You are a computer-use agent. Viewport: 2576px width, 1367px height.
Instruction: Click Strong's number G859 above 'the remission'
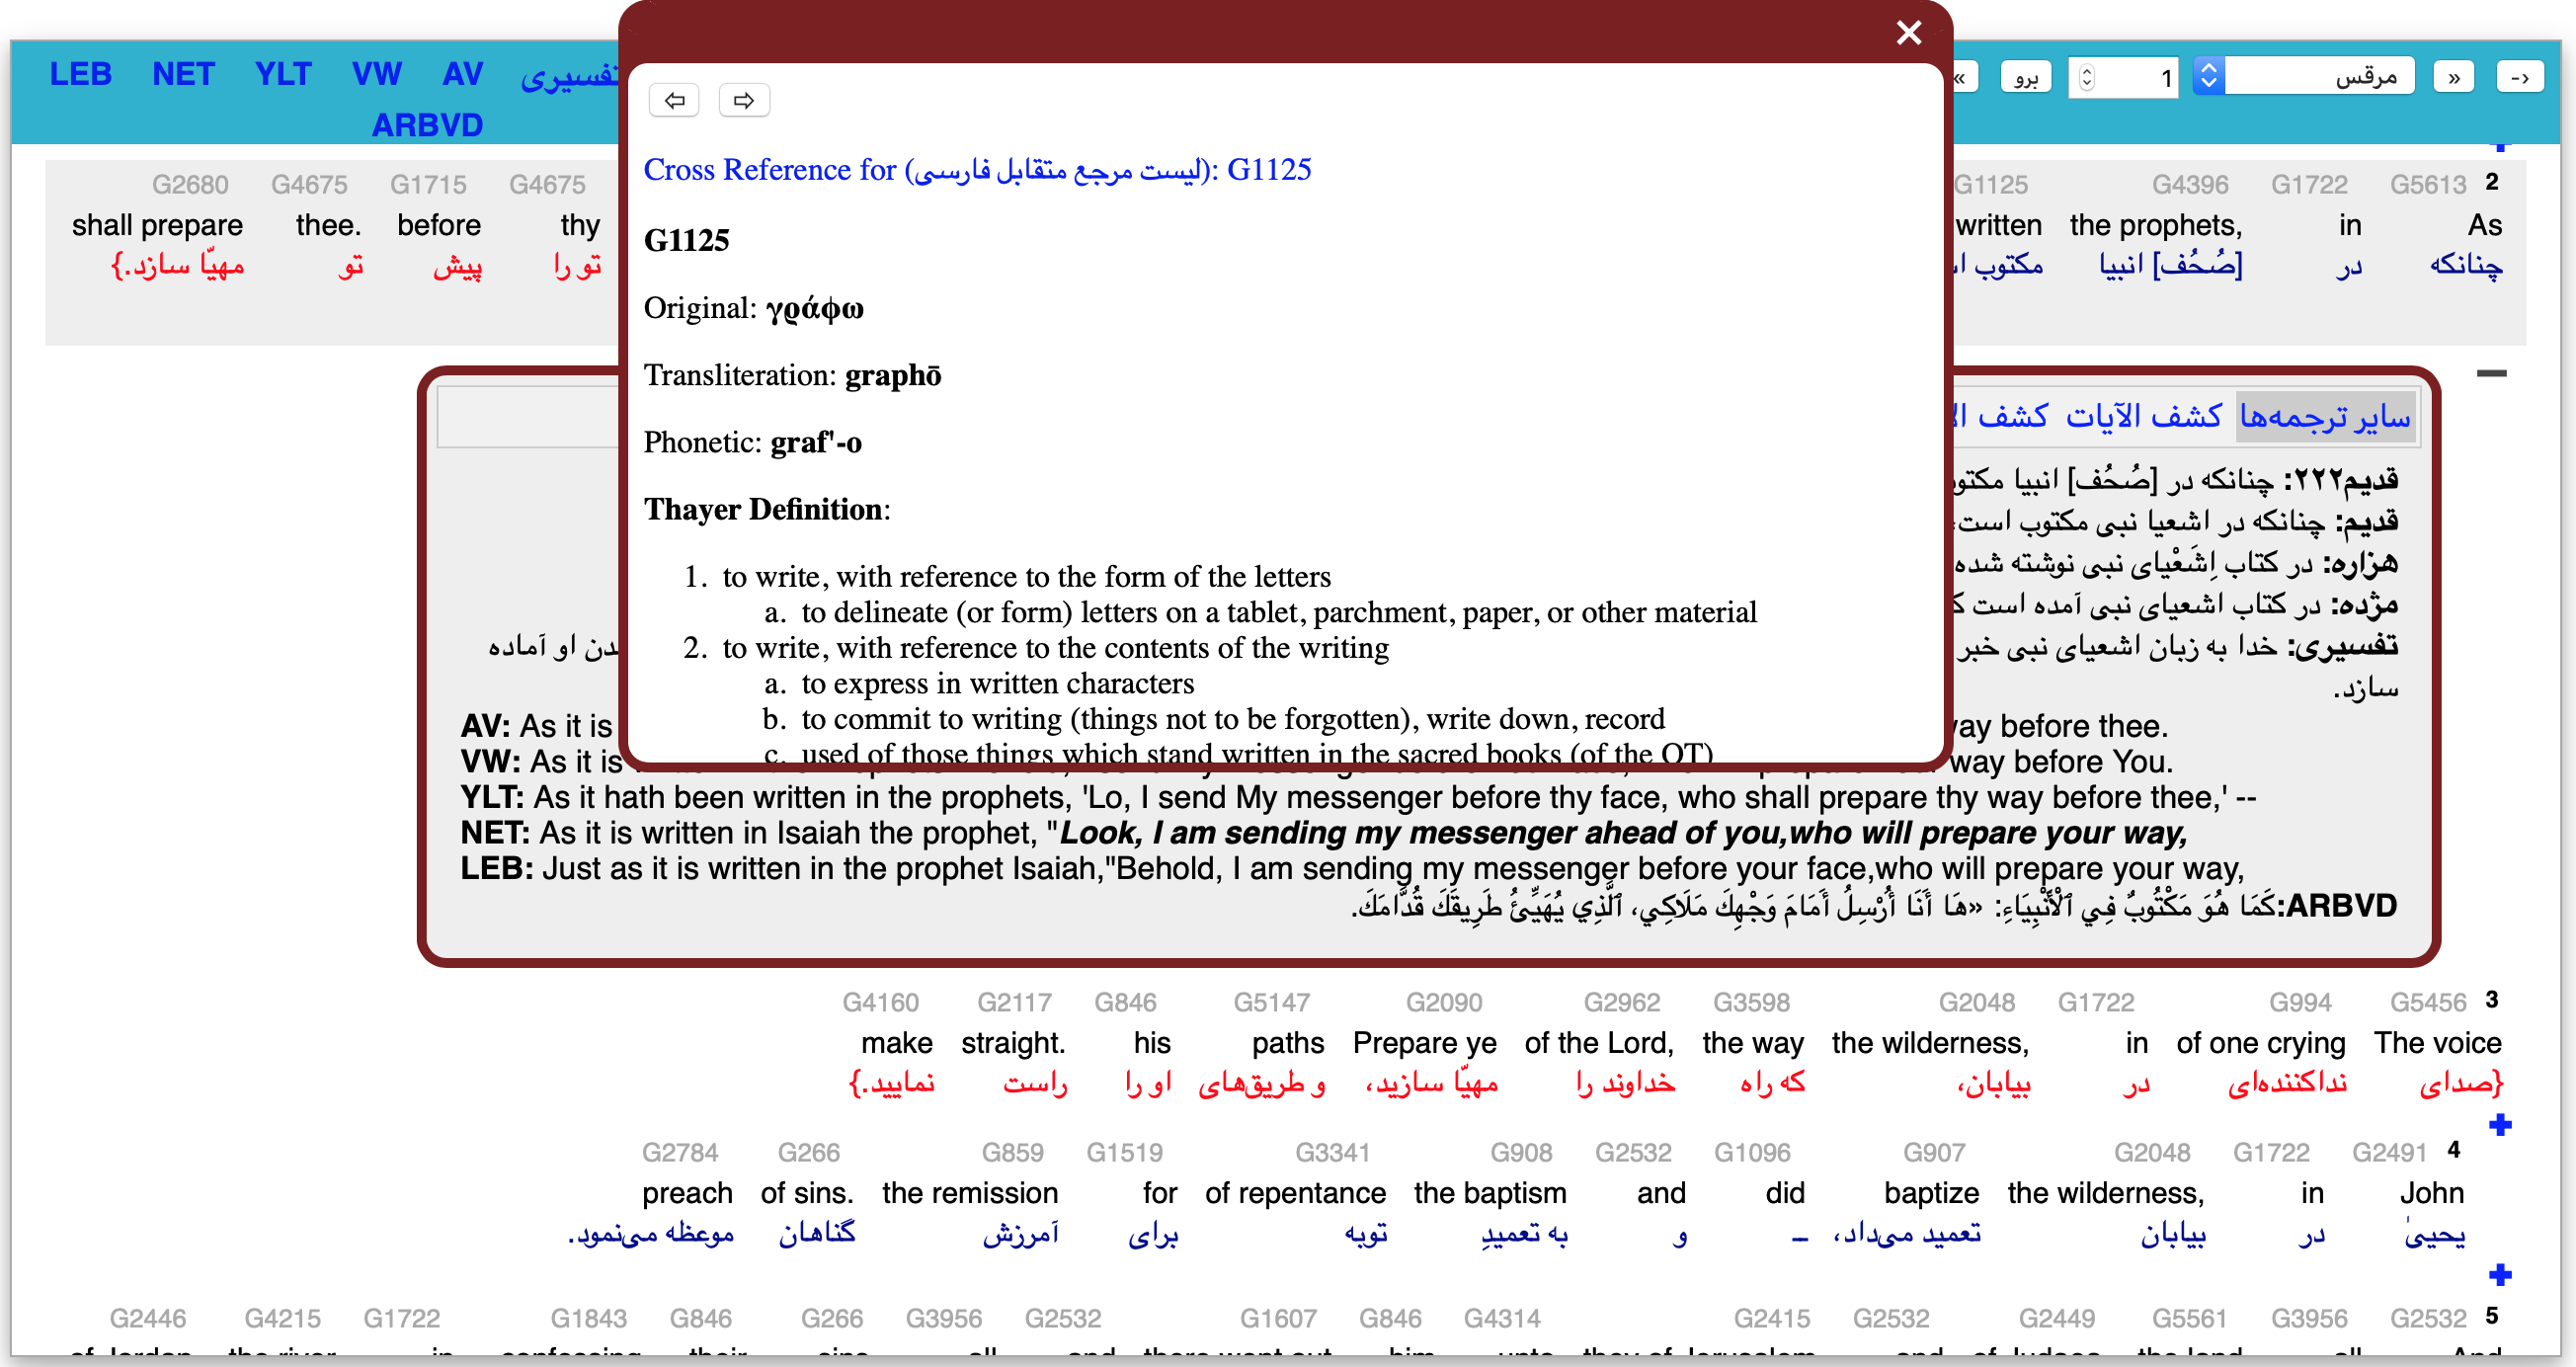tap(1012, 1153)
